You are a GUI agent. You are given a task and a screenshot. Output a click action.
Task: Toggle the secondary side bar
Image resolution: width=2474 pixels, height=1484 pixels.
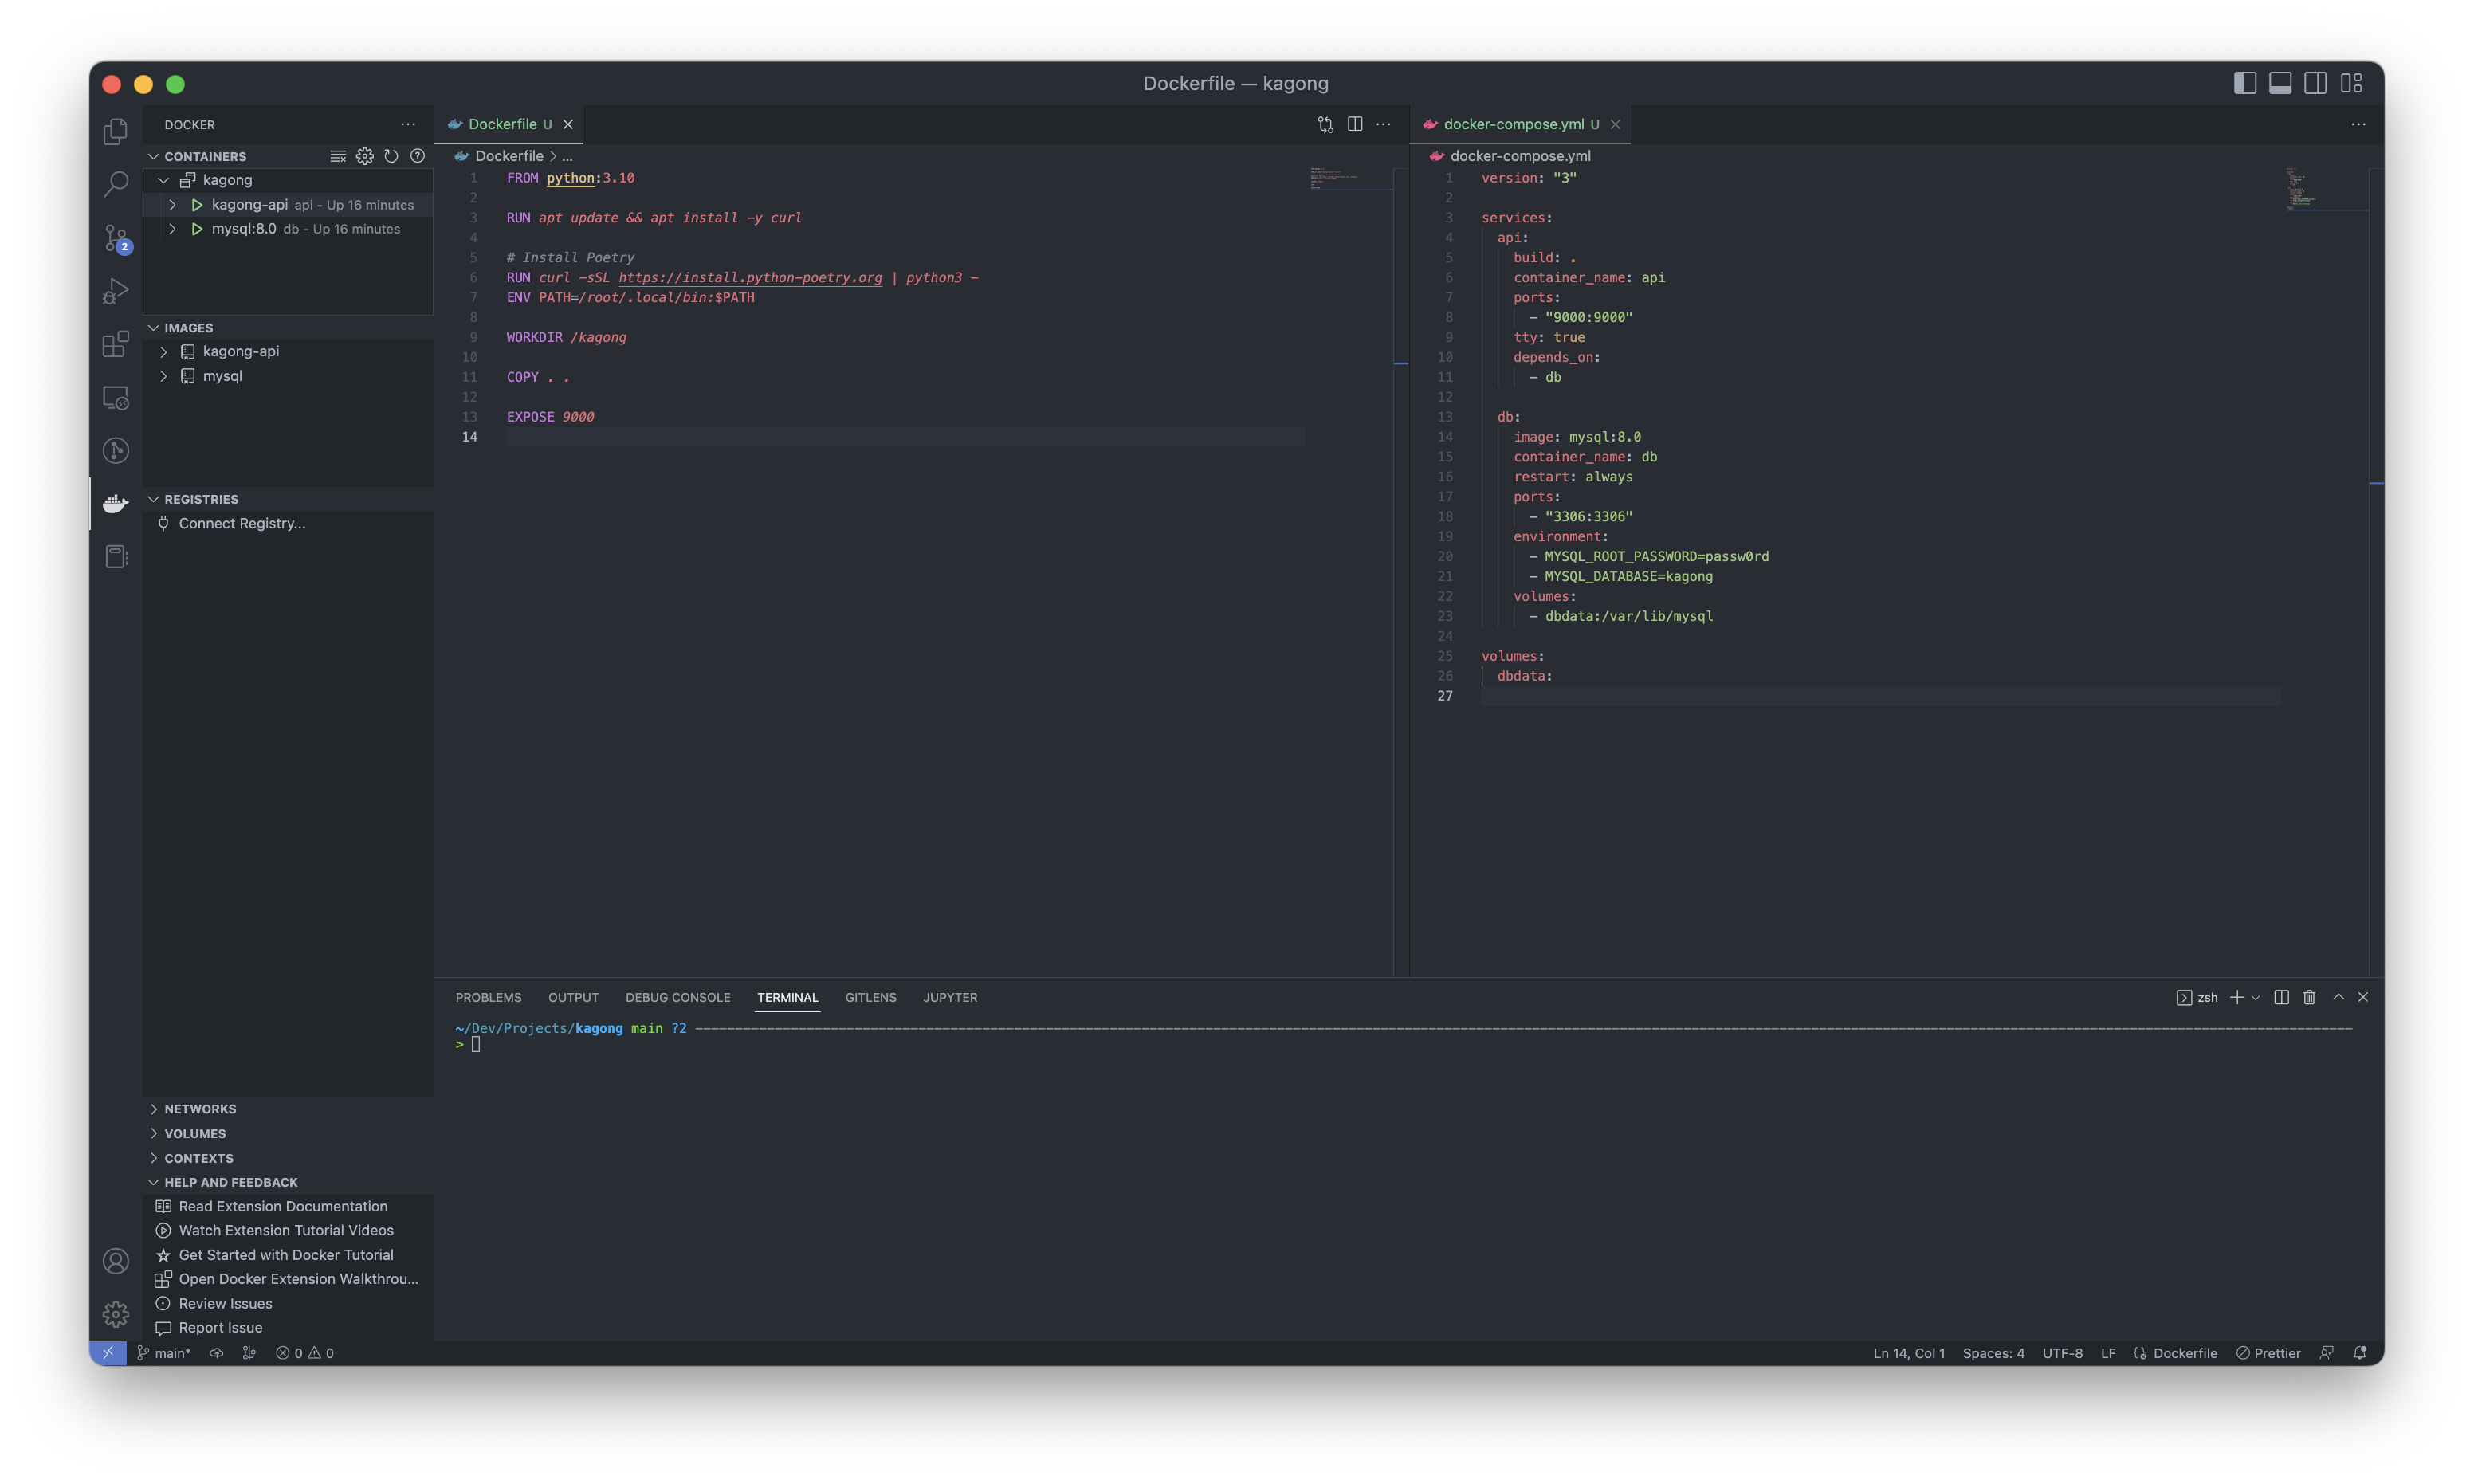2316,83
